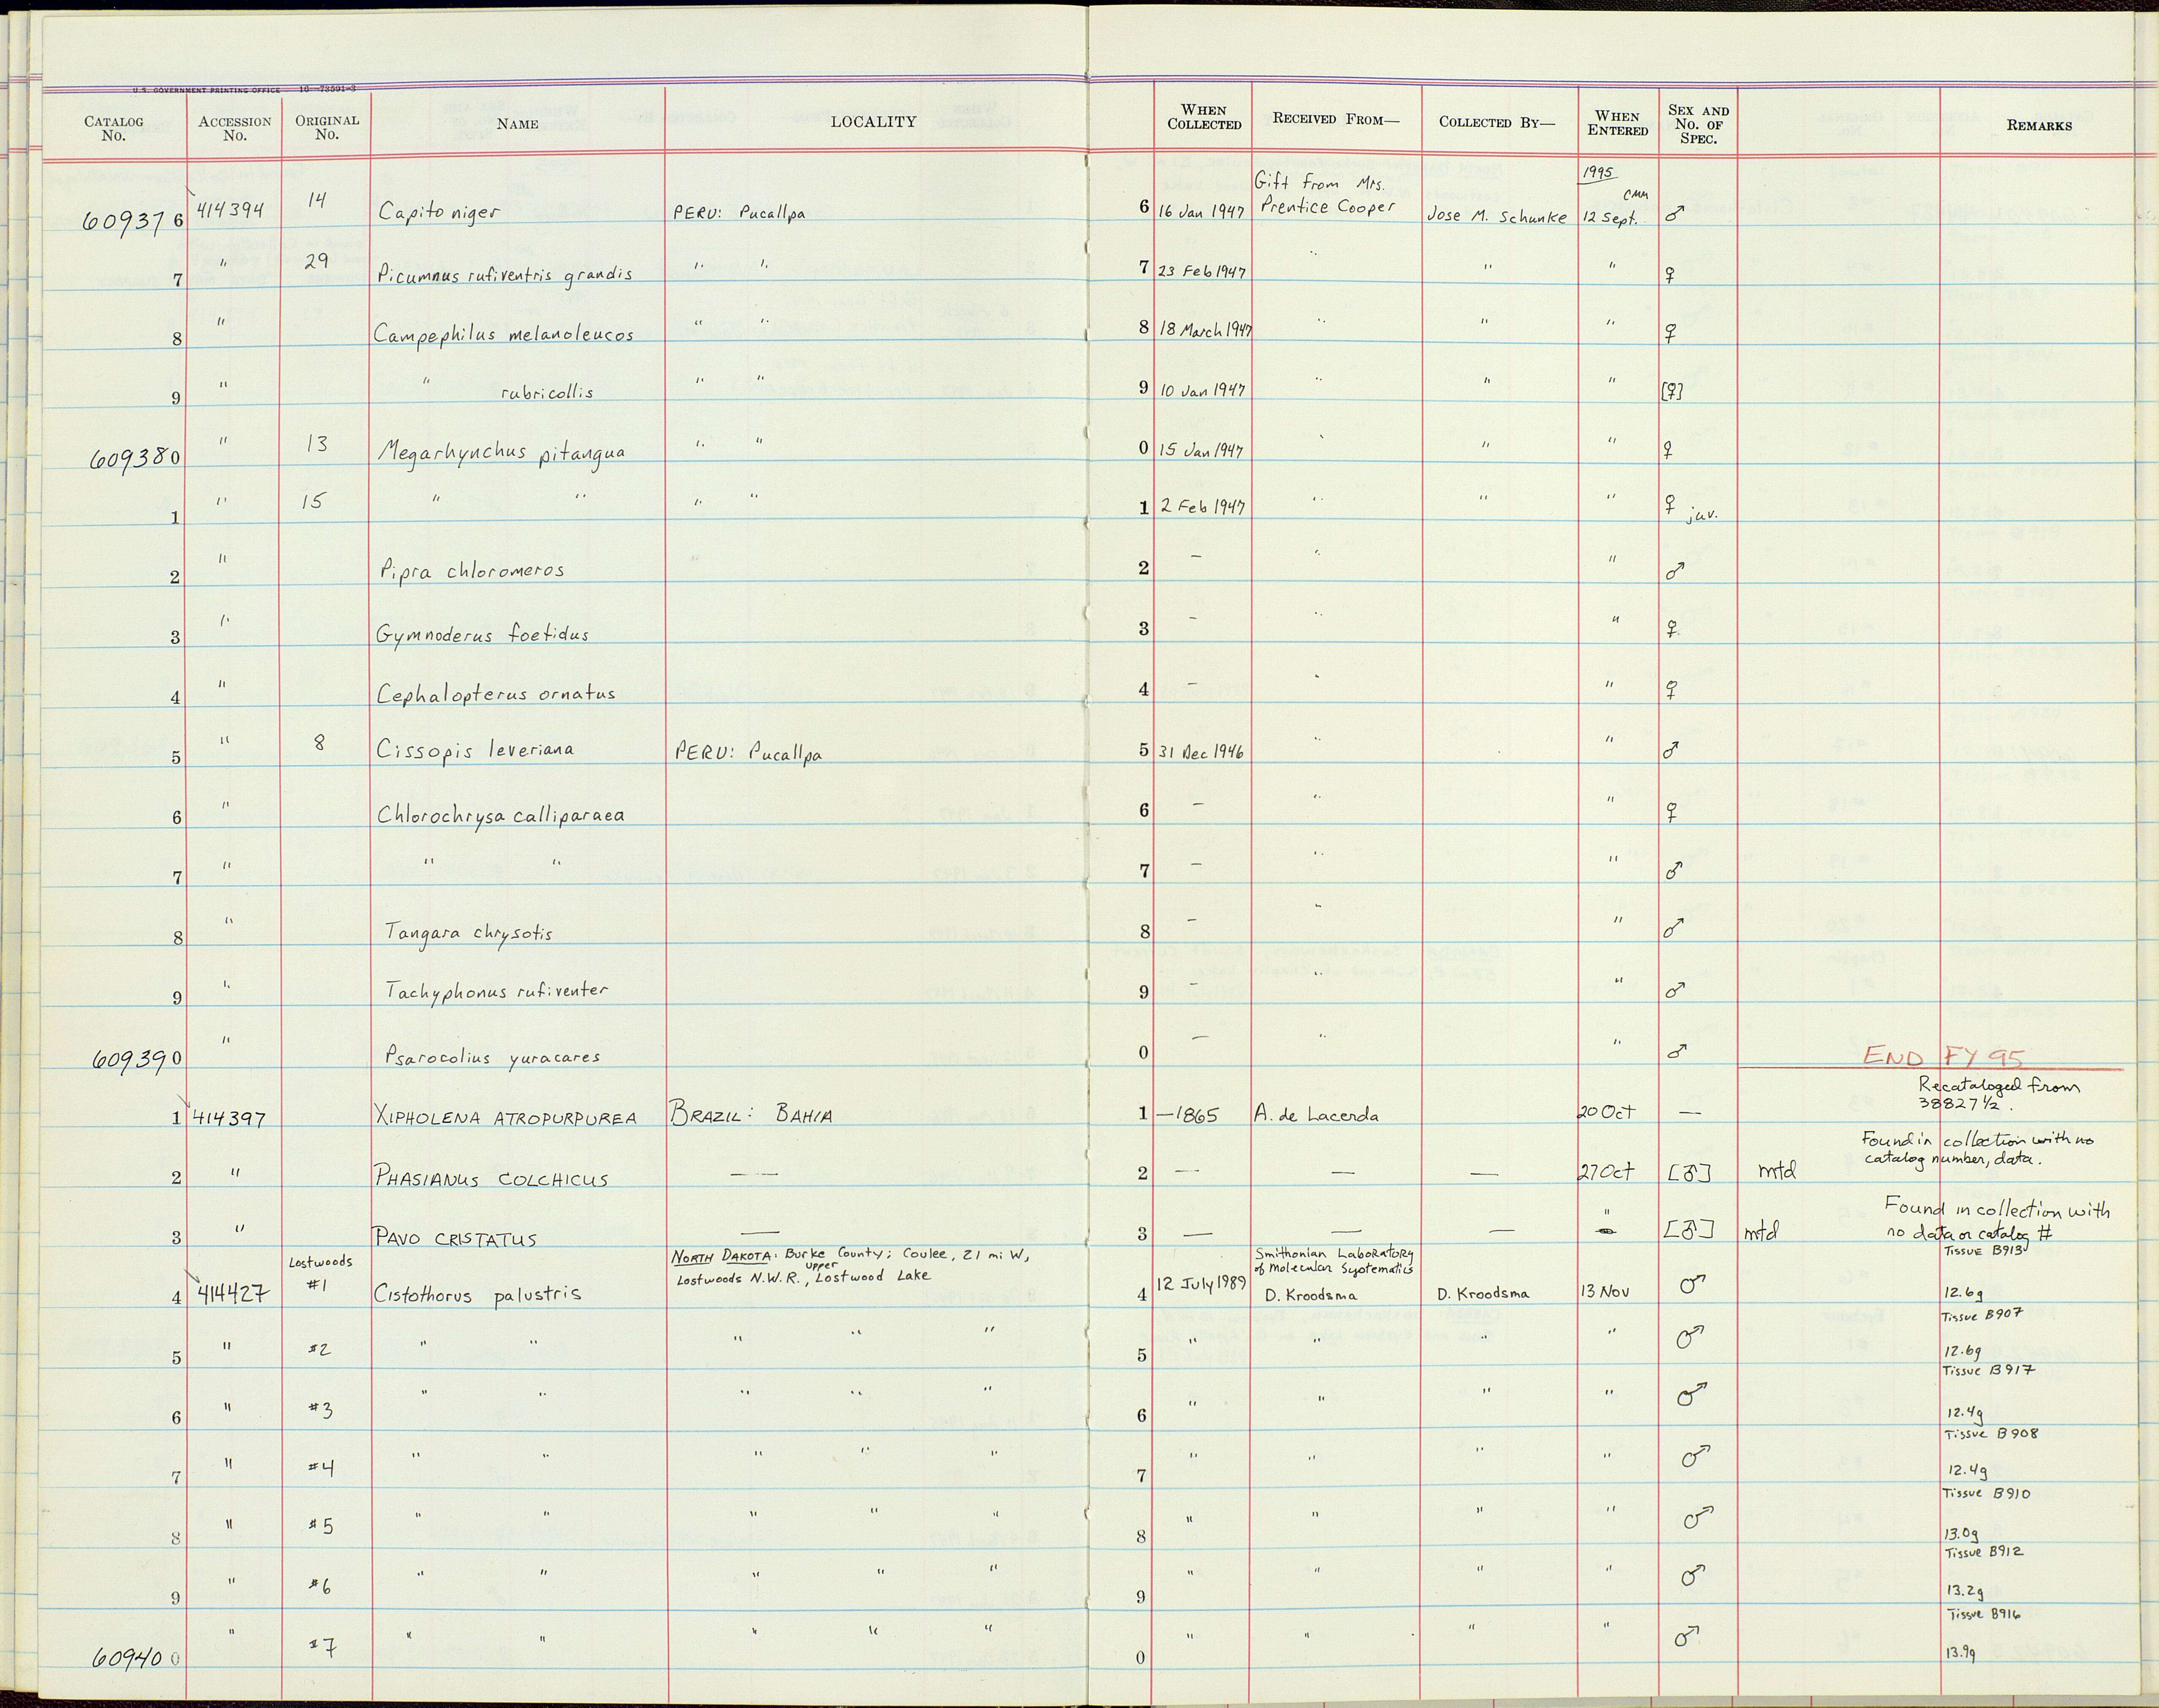Select the 'When Collected' column header

click(1204, 117)
